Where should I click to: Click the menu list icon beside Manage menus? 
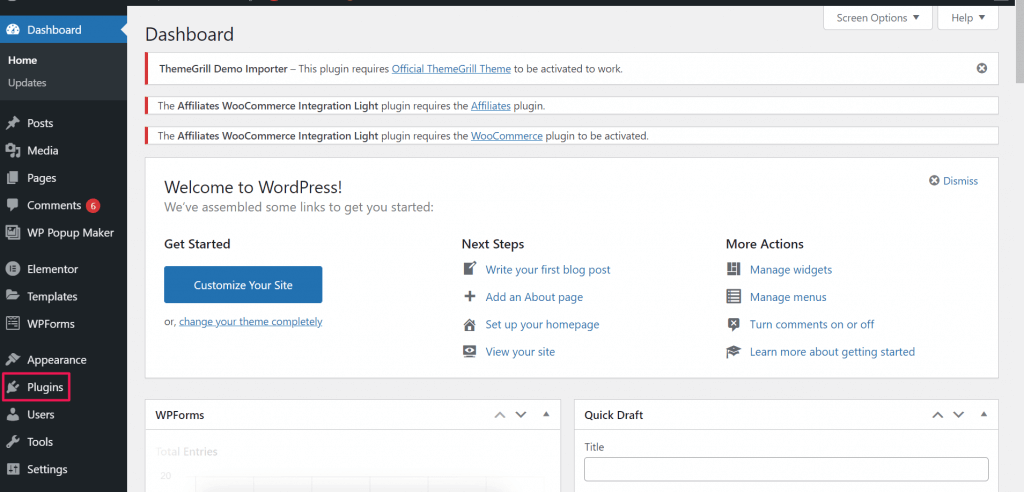point(733,297)
